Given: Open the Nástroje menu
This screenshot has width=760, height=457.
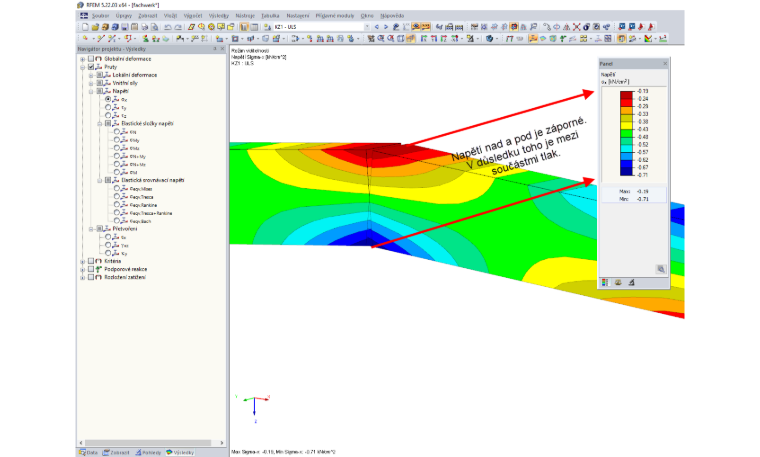Looking at the screenshot, I should click(245, 16).
